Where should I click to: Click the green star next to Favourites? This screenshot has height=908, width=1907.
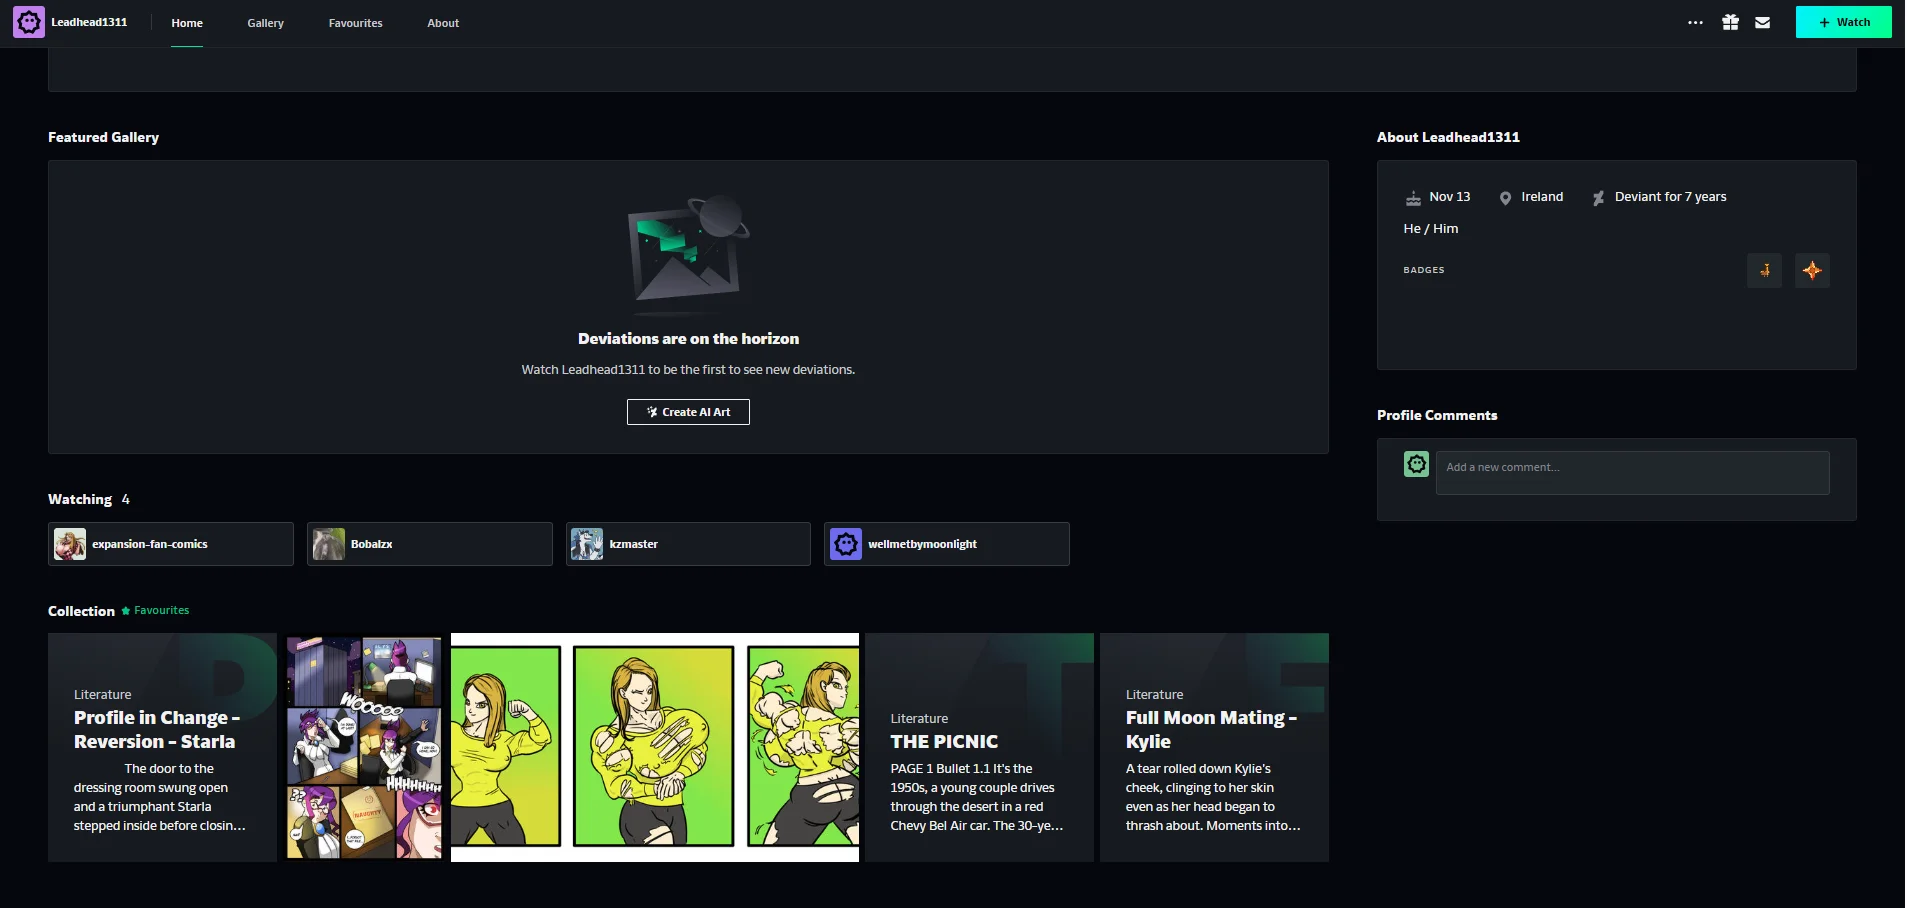pos(126,611)
